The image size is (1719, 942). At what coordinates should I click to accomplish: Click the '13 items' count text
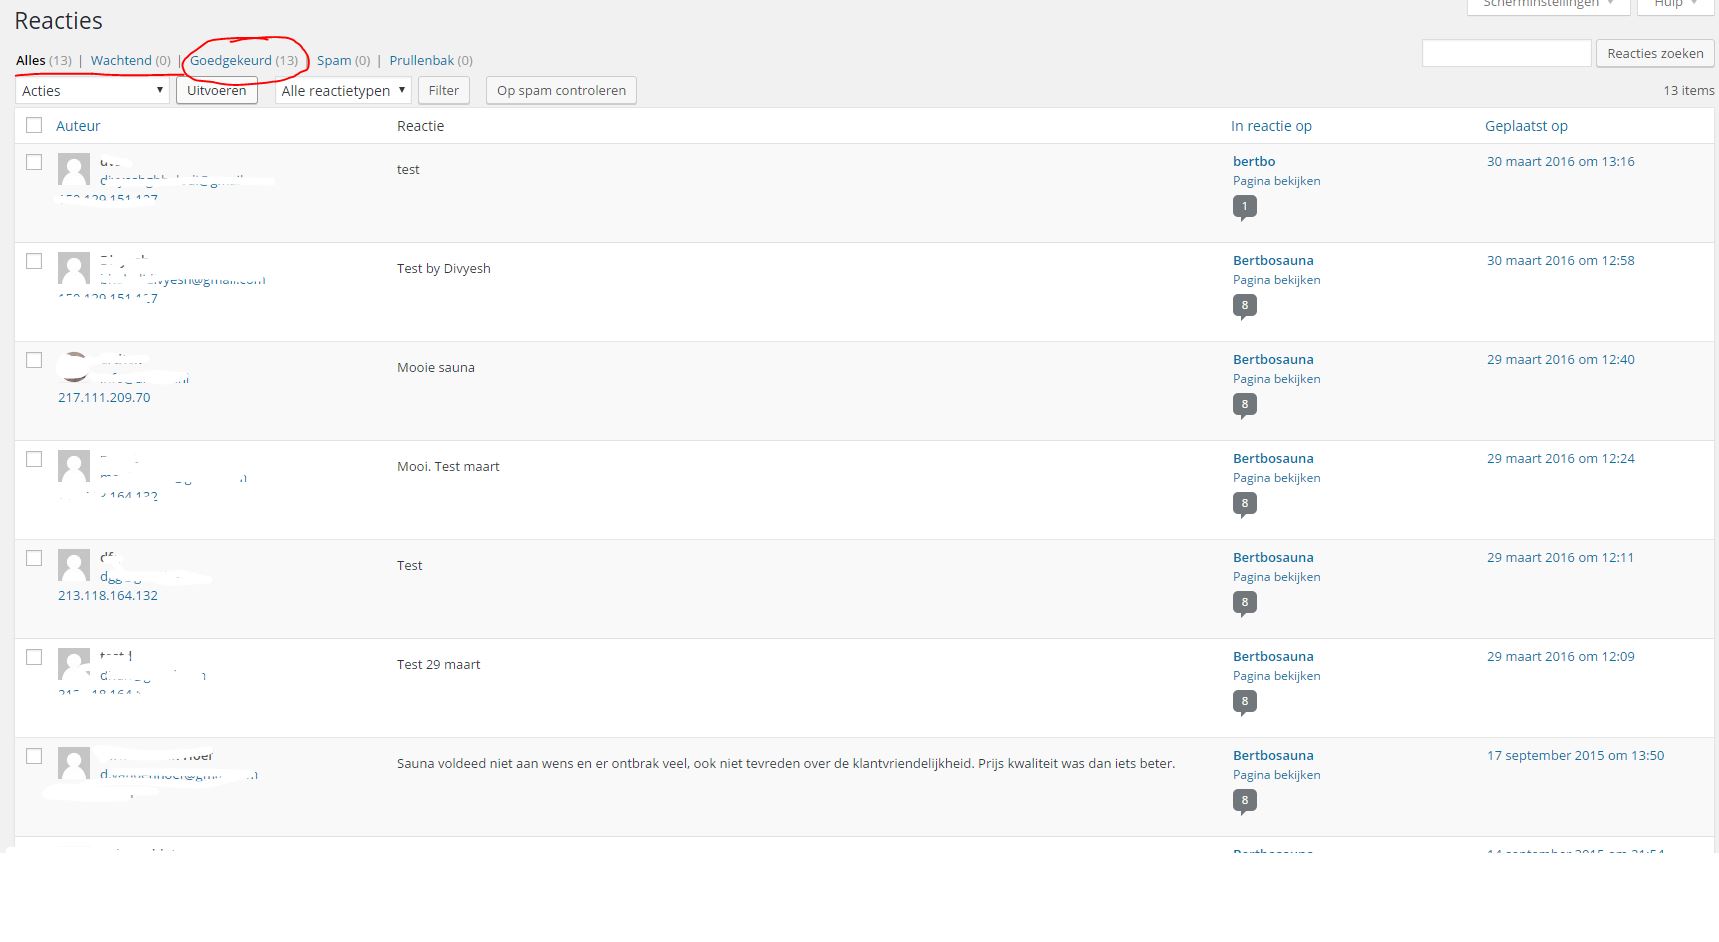click(1688, 90)
